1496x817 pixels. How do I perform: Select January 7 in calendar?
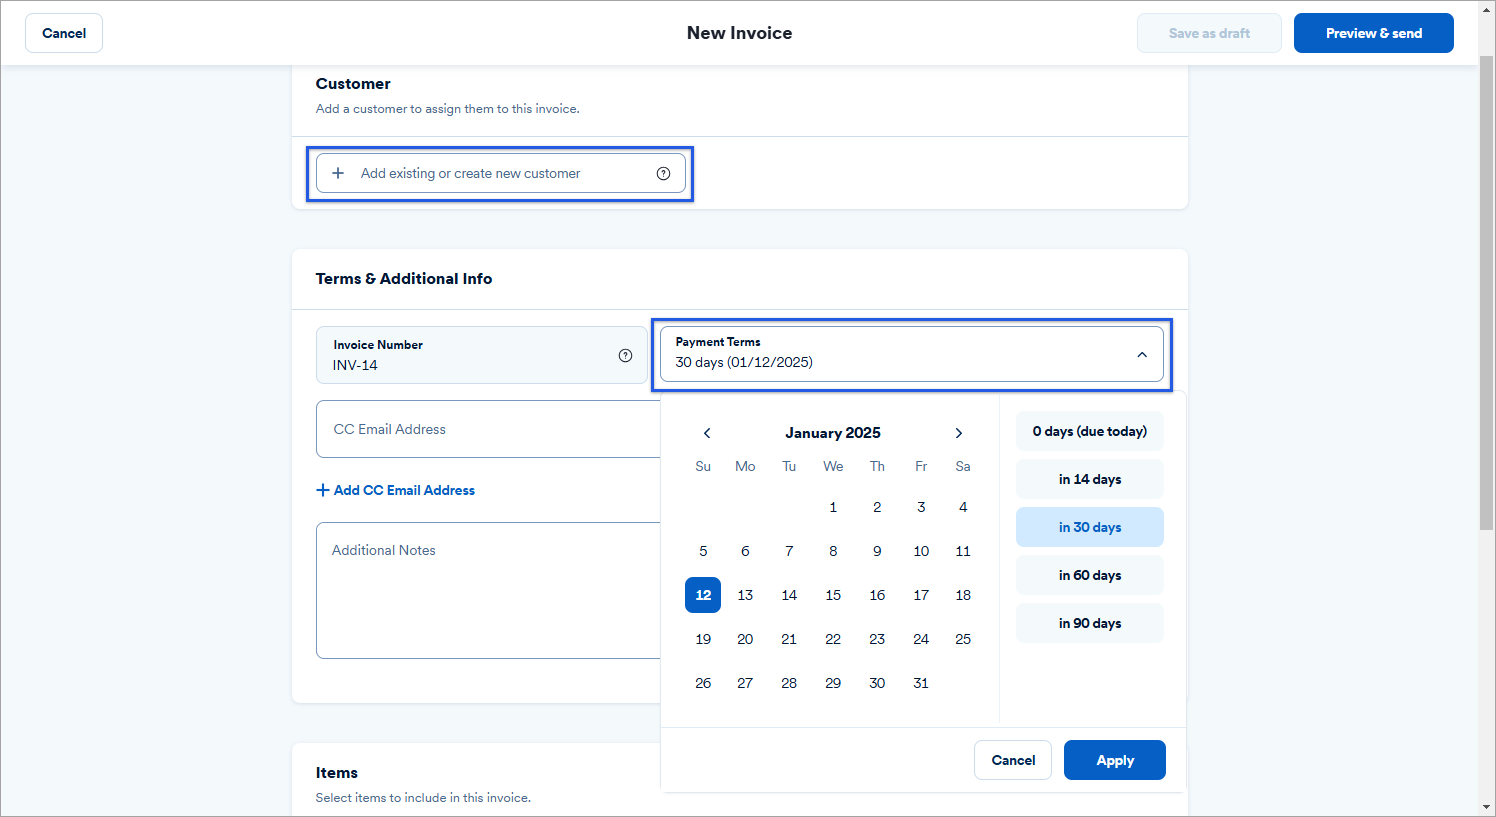(789, 551)
